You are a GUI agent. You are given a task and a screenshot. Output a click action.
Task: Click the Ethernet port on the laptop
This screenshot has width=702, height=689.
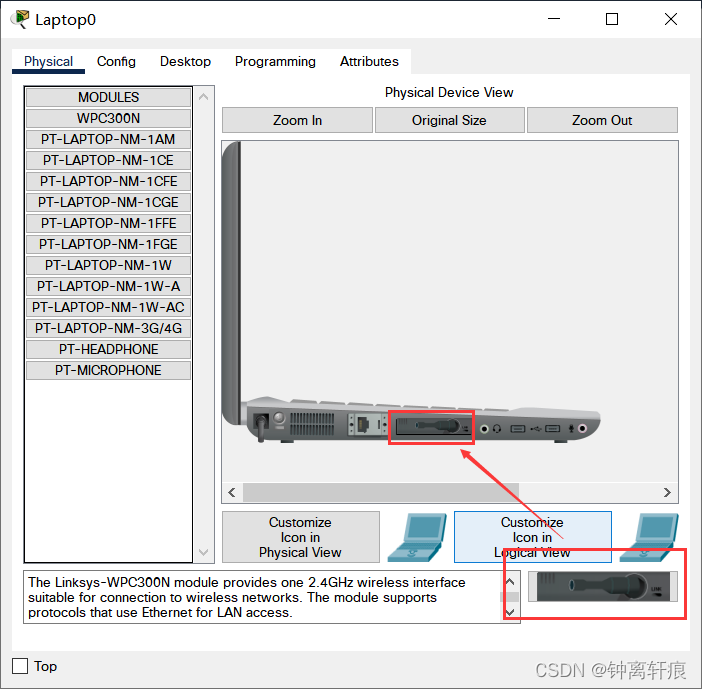tap(363, 424)
